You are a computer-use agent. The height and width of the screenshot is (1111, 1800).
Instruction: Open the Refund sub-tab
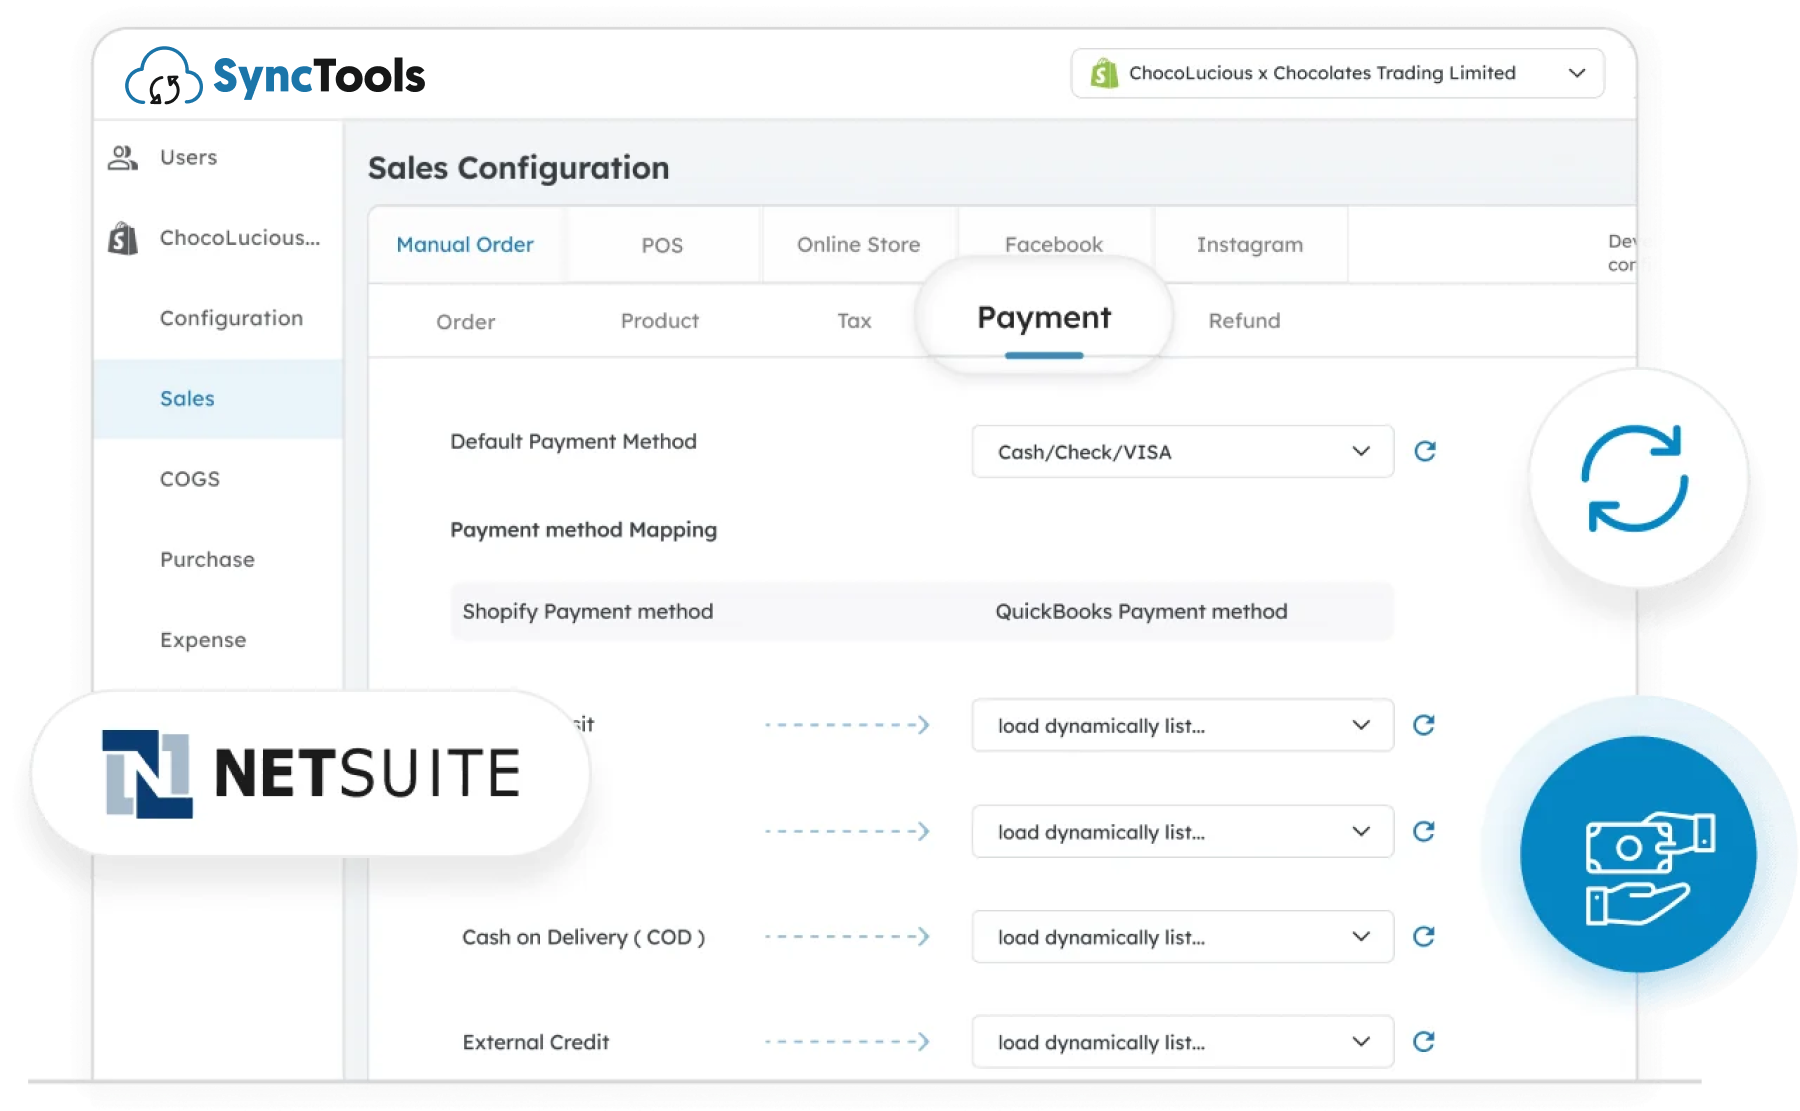pos(1244,321)
